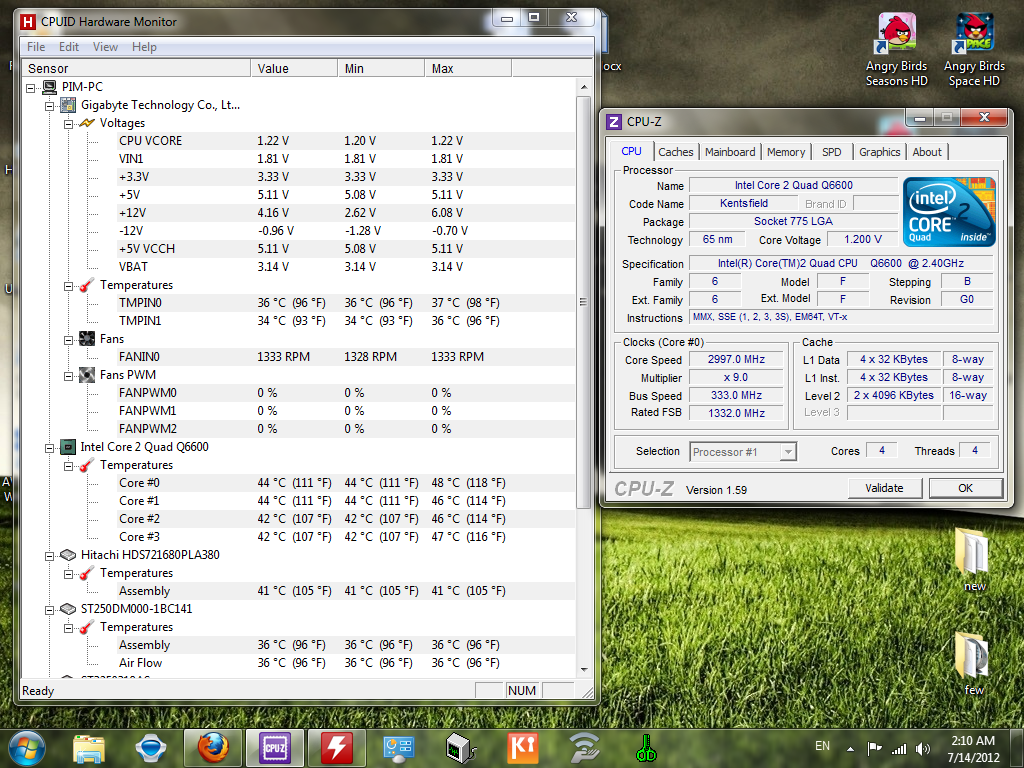Screen dimensions: 1024x768
Task: Select the CPU VCORE sensor row
Action: (x=150, y=141)
